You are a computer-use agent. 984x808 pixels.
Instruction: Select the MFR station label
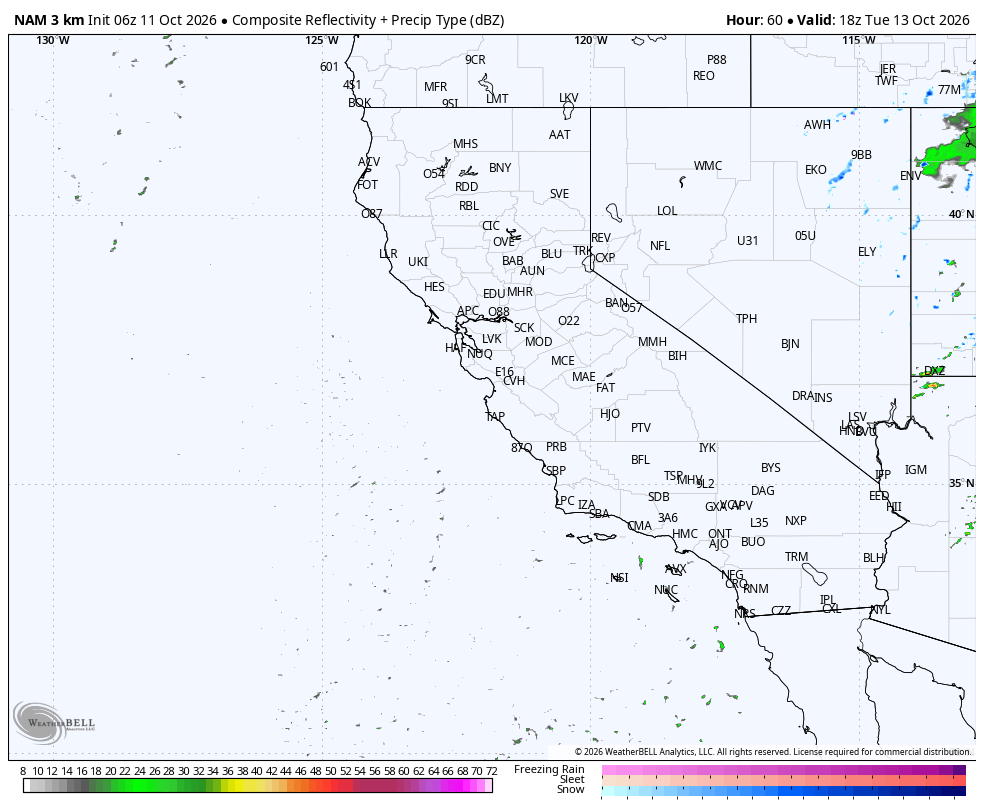coord(436,87)
